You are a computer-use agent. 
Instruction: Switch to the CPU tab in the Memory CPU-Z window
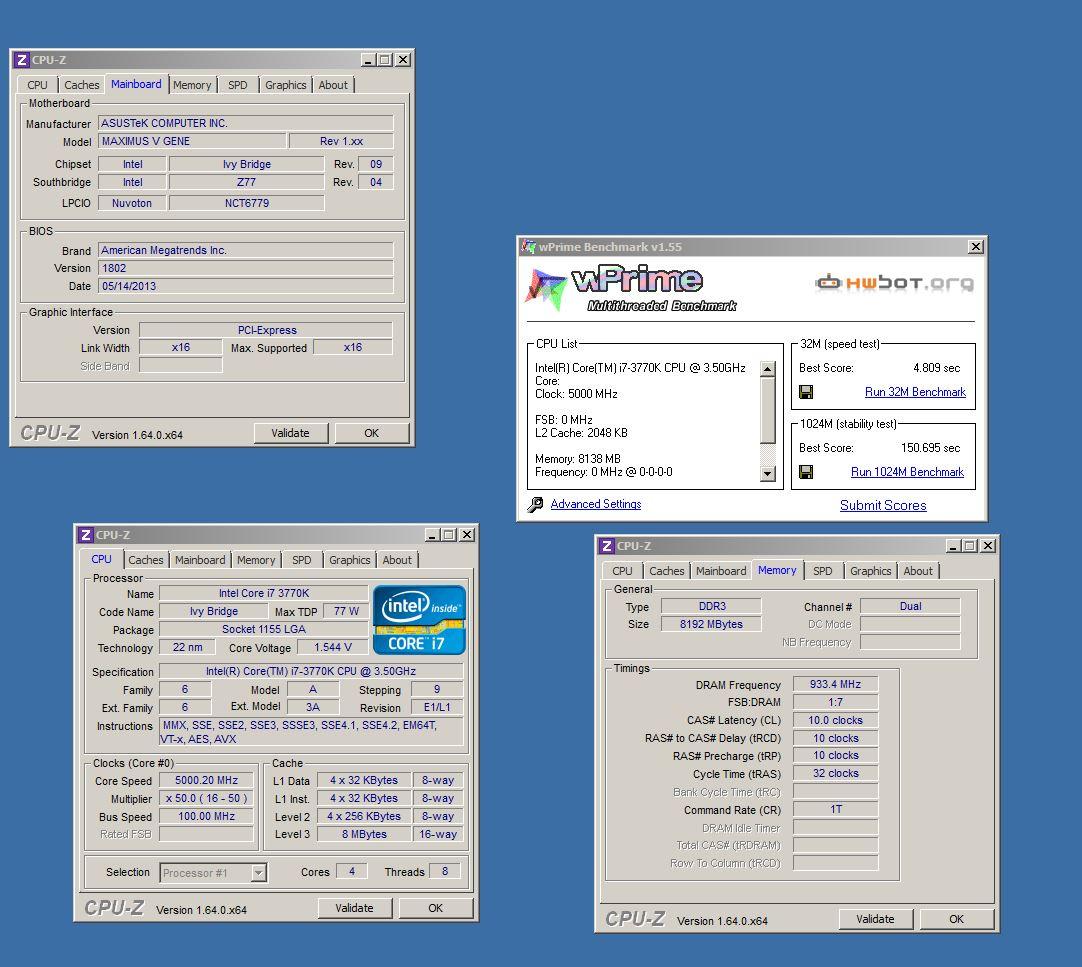[622, 571]
